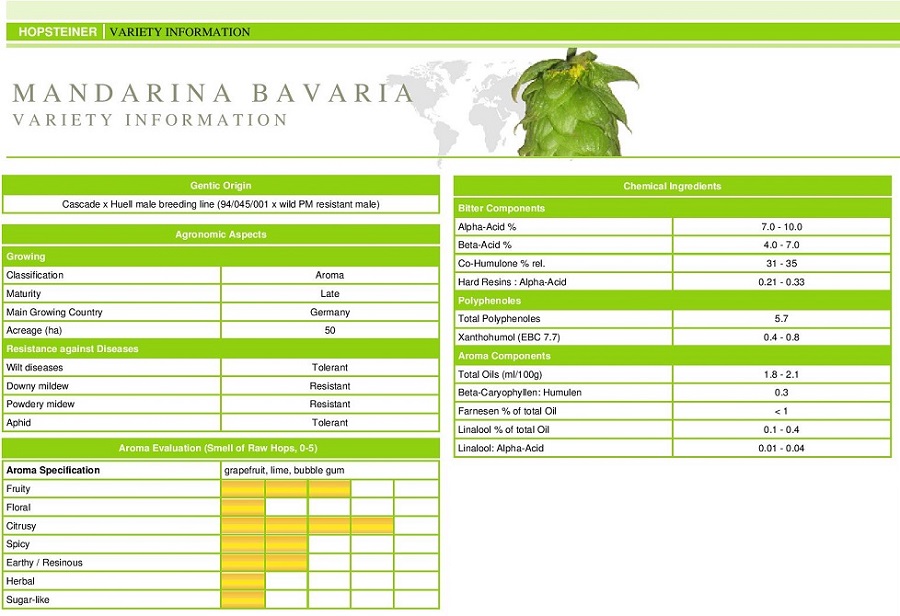Click the value '31 - 35'
Screen dimensions: 900x616
781,264
